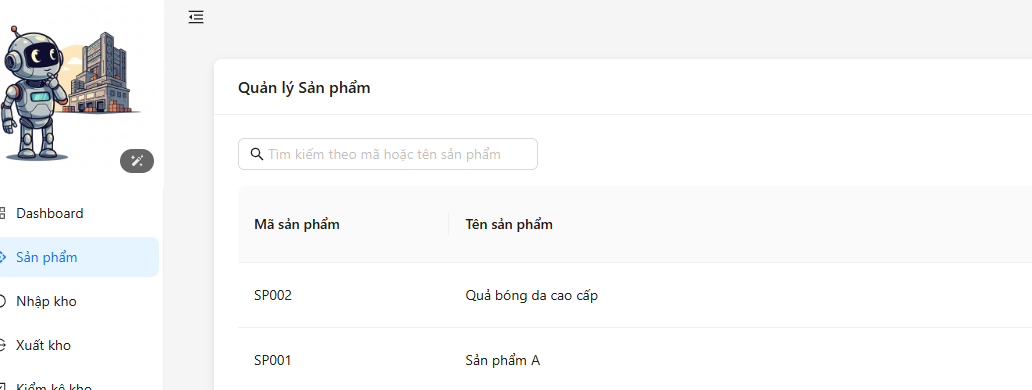The image size is (1032, 390).
Task: Click the Dashboard grid icon
Action: (2, 213)
